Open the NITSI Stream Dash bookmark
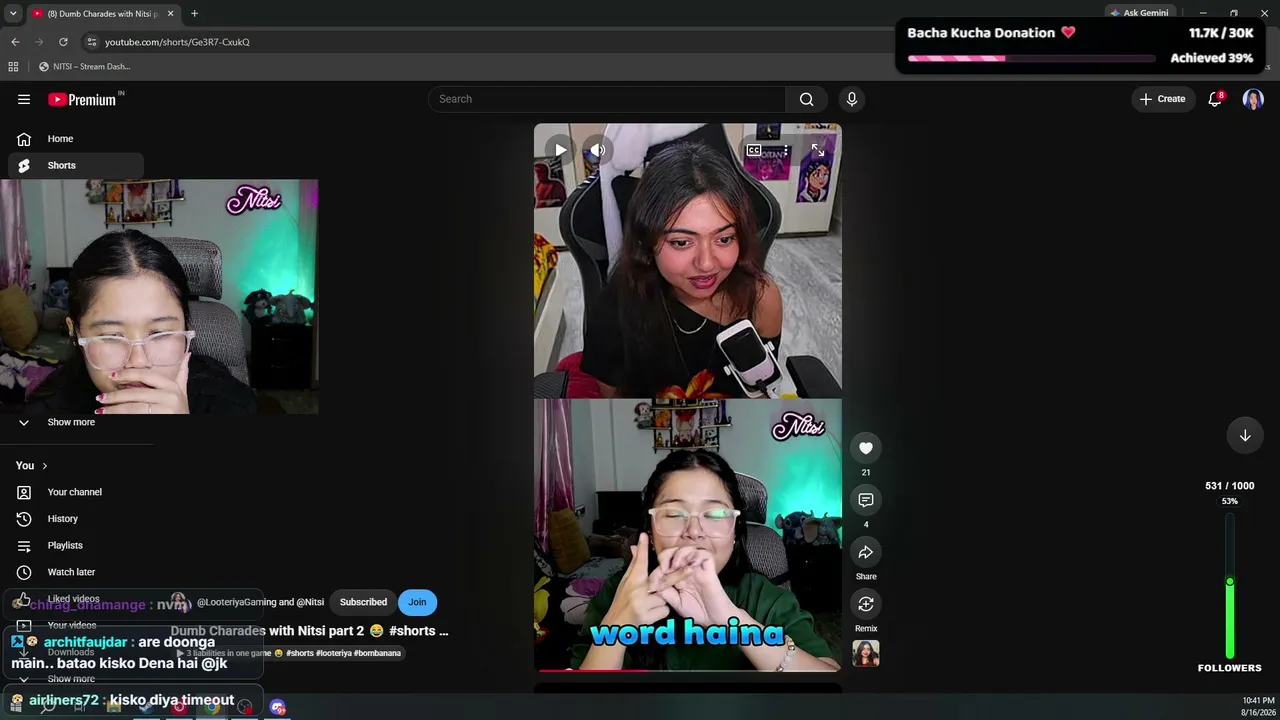The height and width of the screenshot is (720, 1280). pos(85,67)
